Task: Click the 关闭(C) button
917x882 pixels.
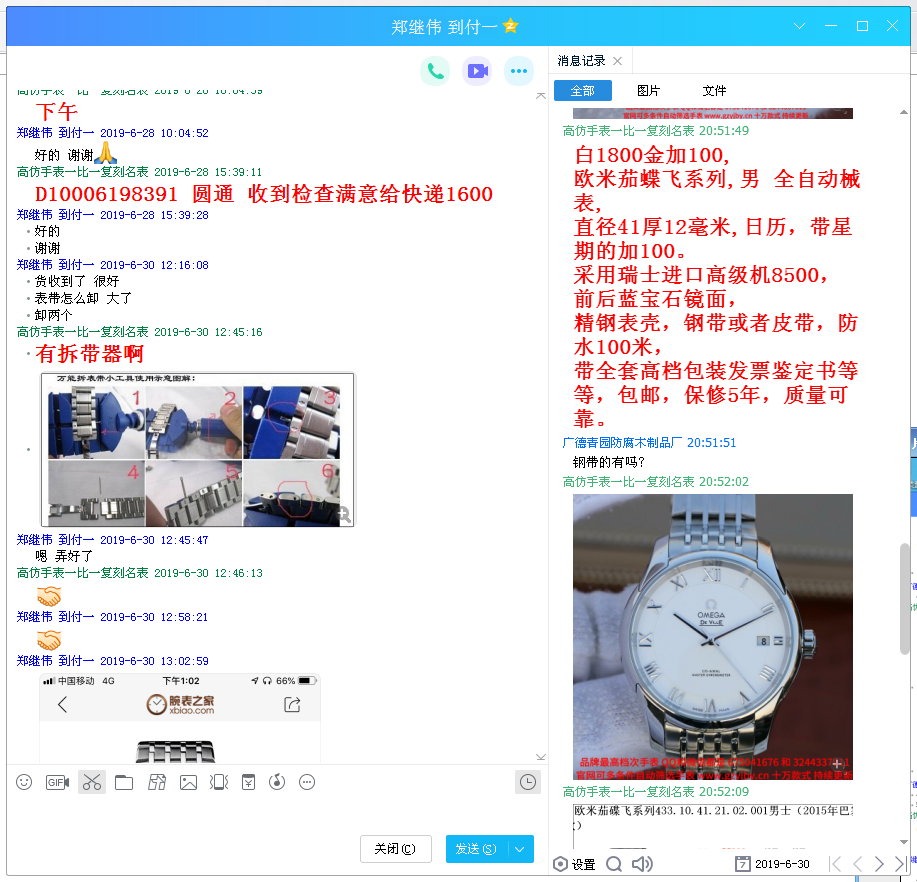Action: [395, 849]
